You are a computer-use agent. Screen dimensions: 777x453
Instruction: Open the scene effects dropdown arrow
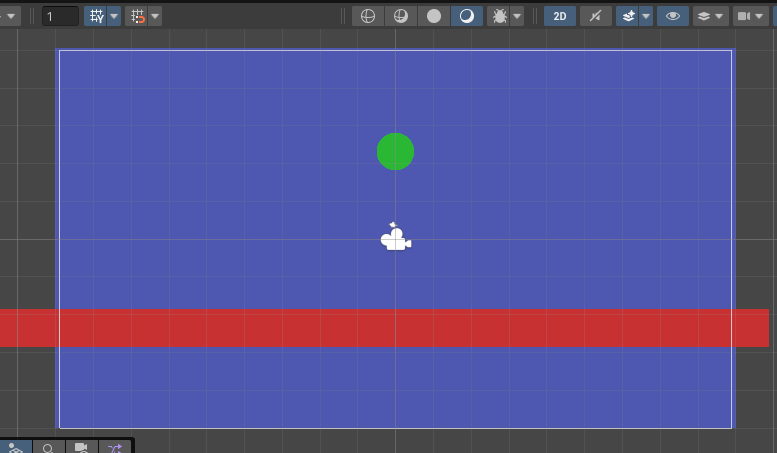click(646, 16)
